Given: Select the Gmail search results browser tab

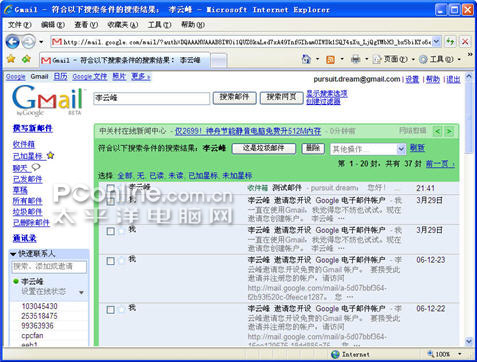Looking at the screenshot, I should pyautogui.click(x=125, y=60).
